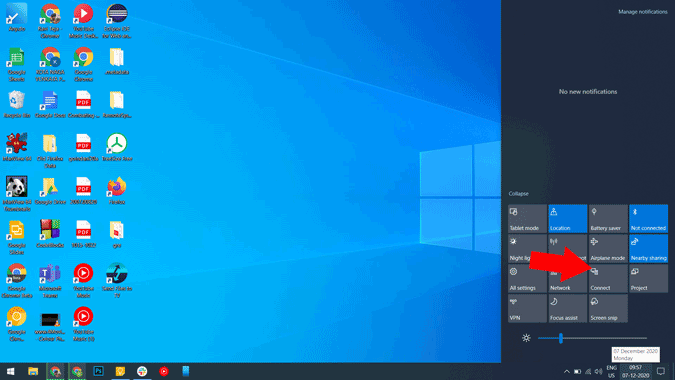The image size is (675, 380).
Task: Enable Battery saver tile
Action: click(x=608, y=219)
